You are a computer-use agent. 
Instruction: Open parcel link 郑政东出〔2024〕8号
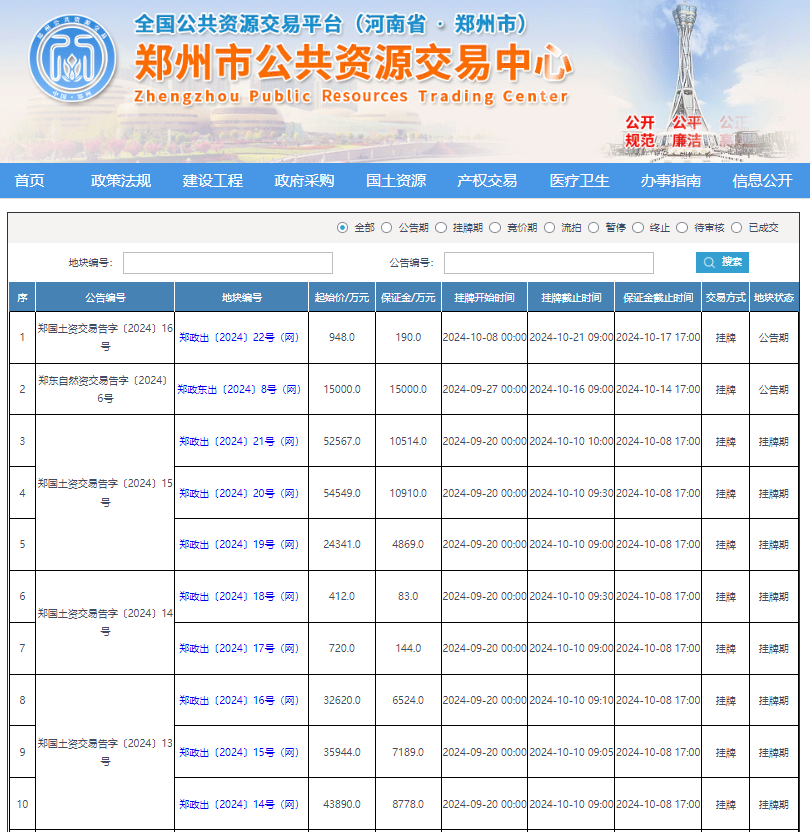(x=239, y=390)
